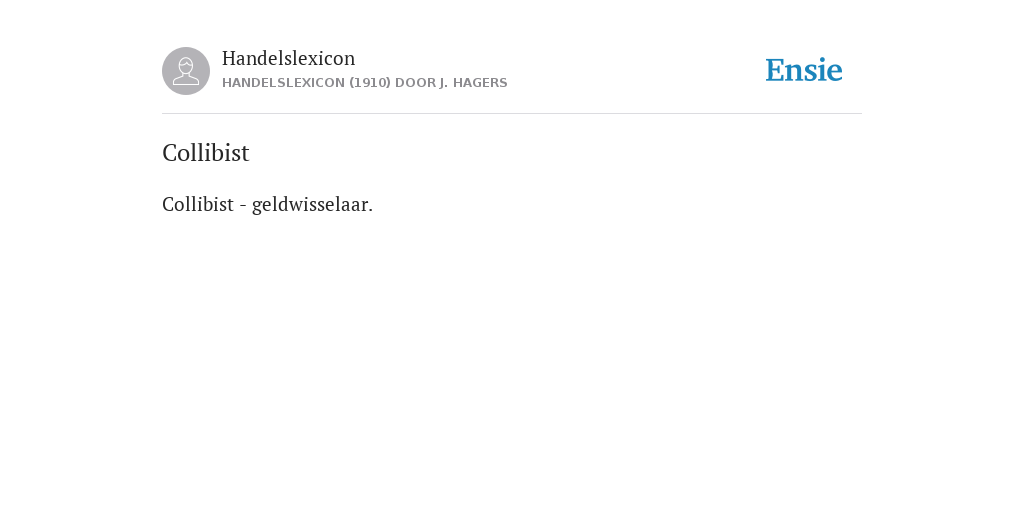This screenshot has width=1024, height=512.
Task: Click the uppercase grey subtitle under Handelslexicon
Action: (x=364, y=83)
